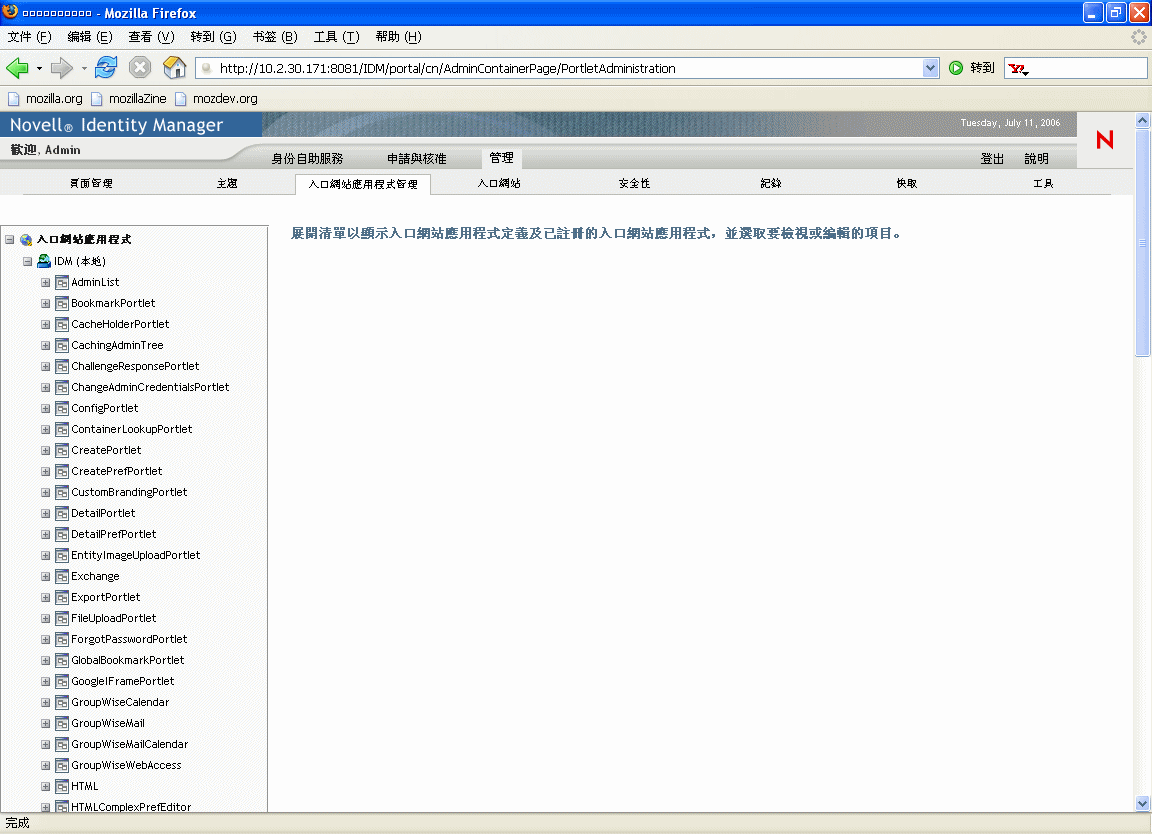Click the Firefox throbber activity icon

point(1139,37)
